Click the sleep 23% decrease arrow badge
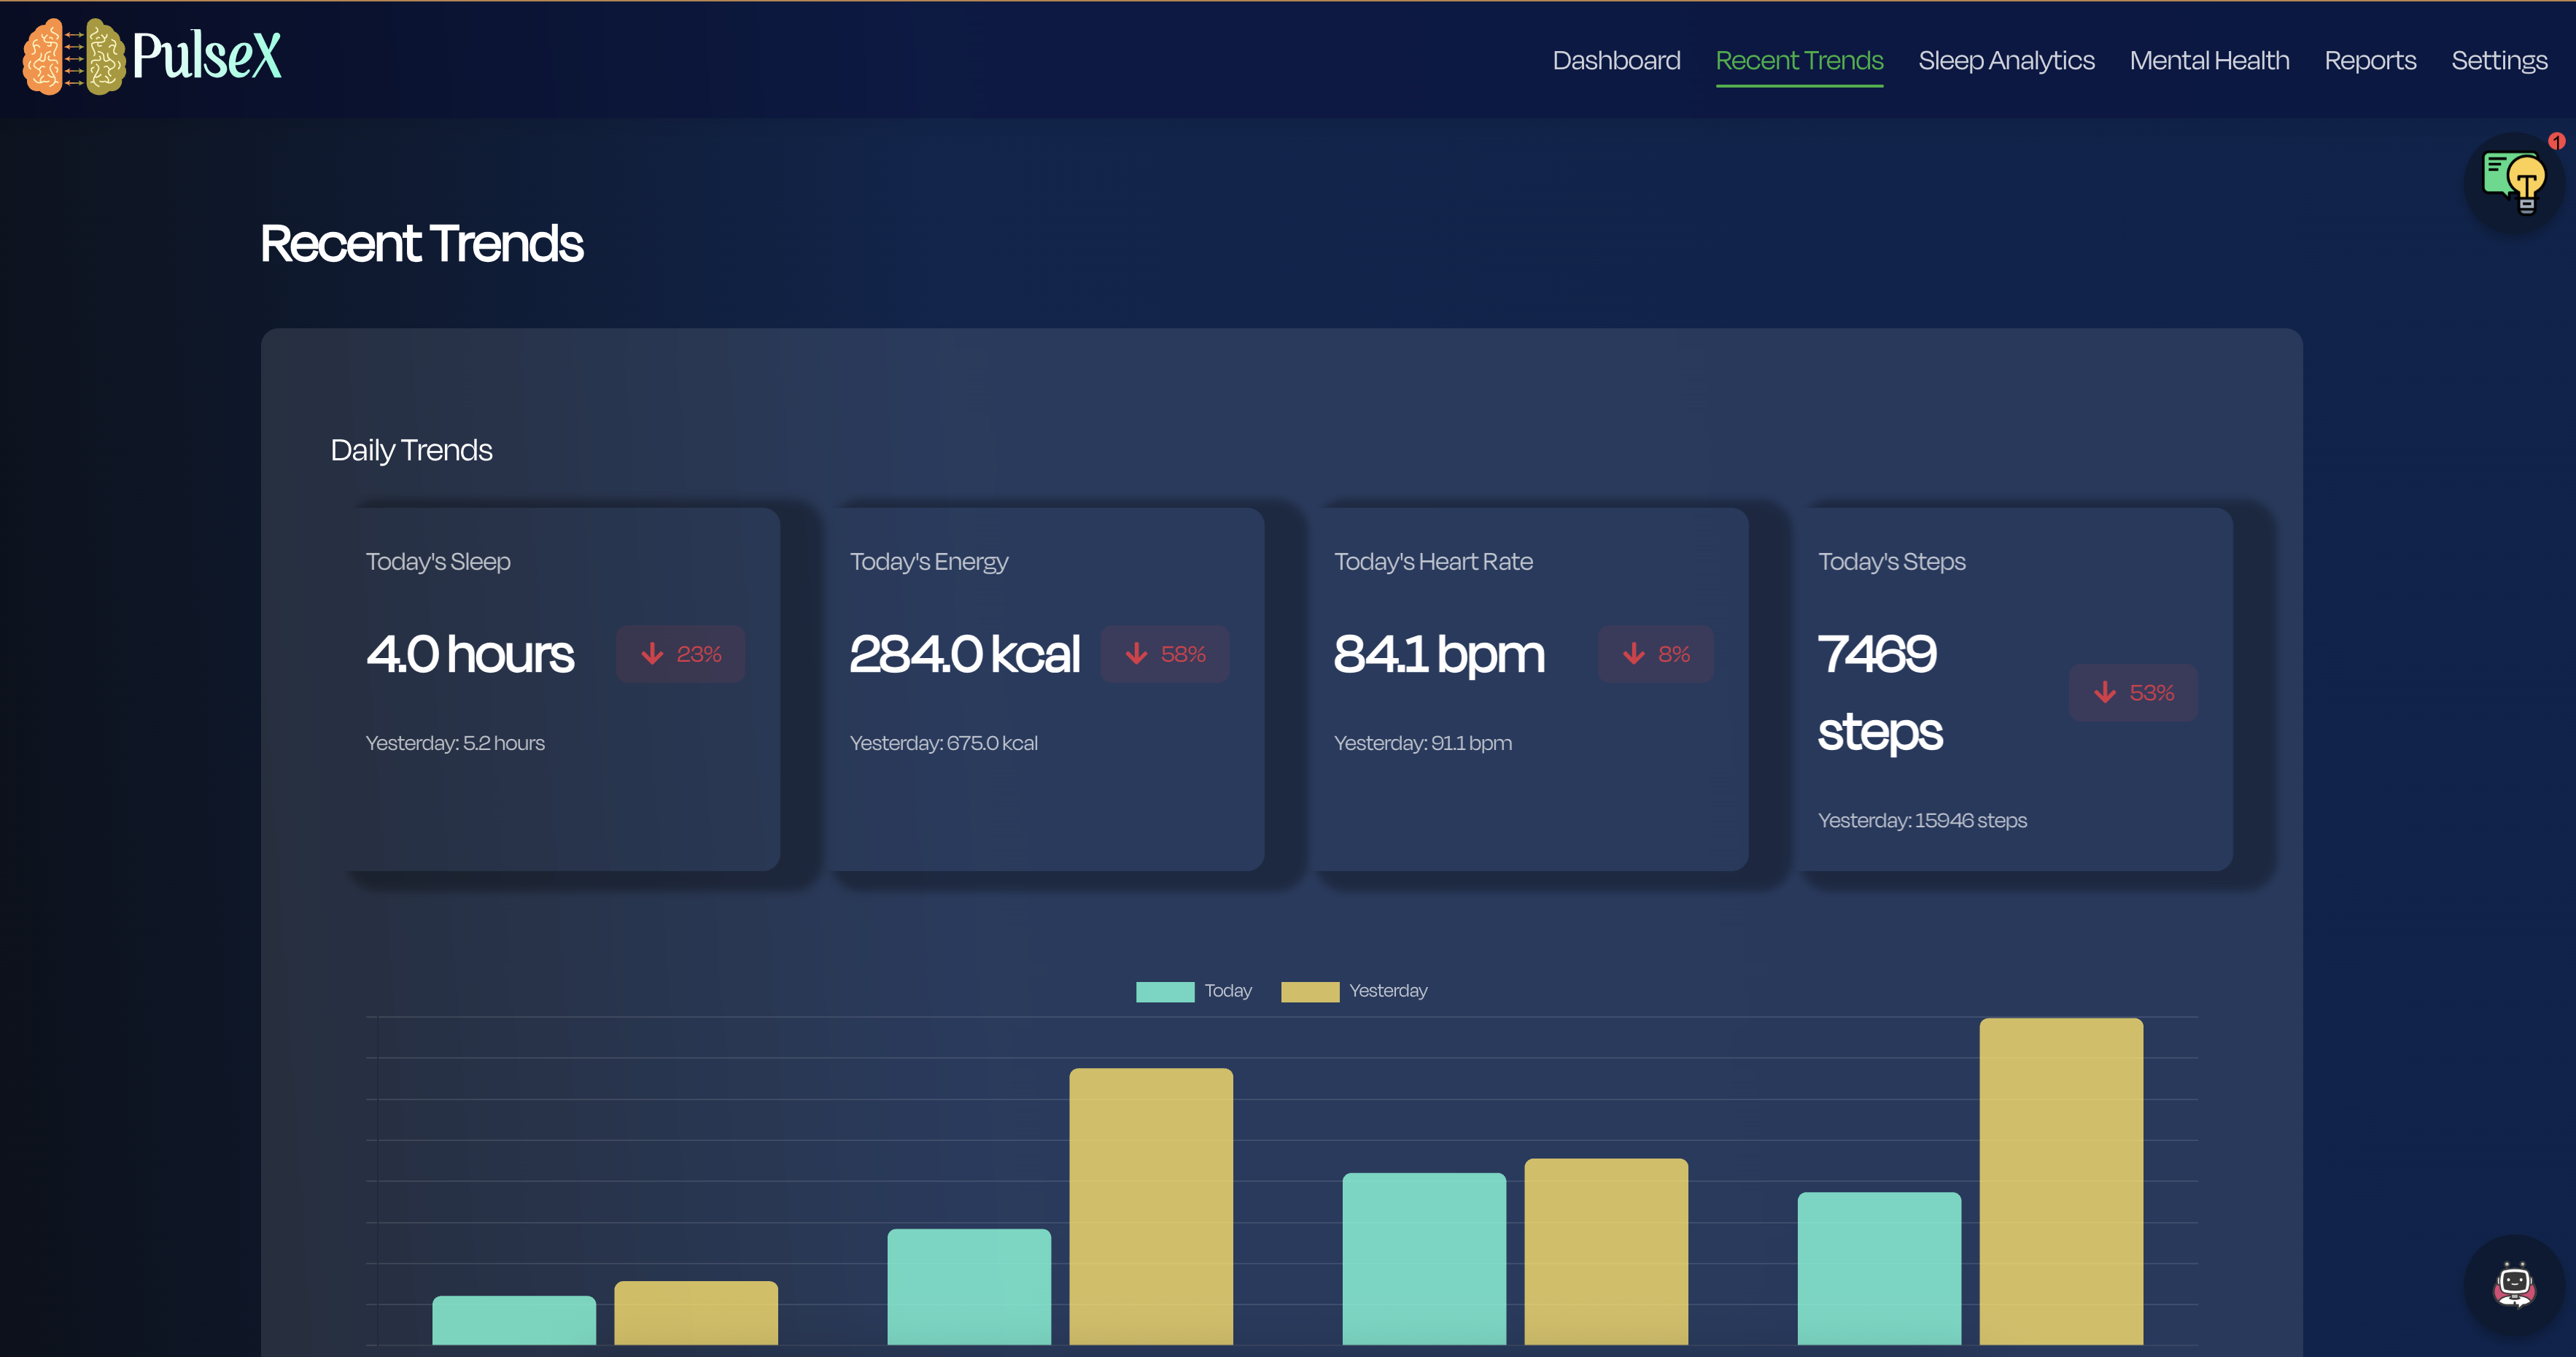This screenshot has width=2576, height=1357. [x=680, y=654]
